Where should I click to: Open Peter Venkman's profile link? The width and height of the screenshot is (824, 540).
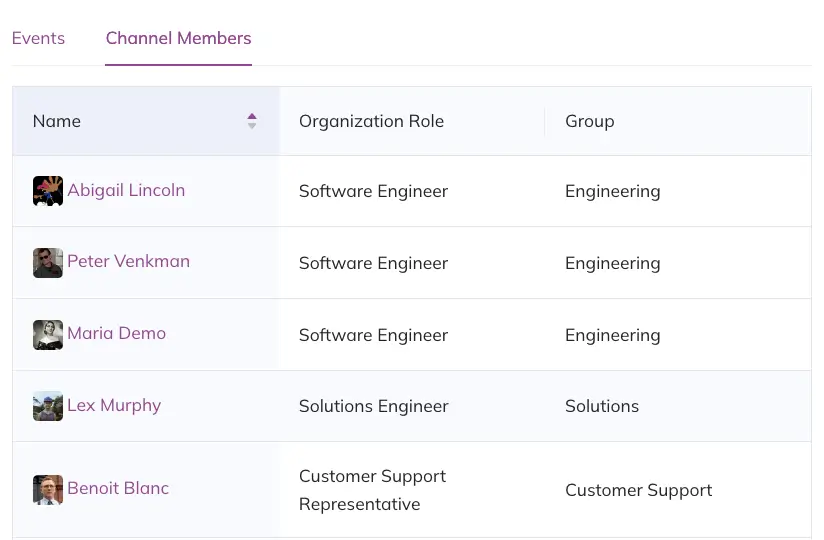tap(128, 261)
